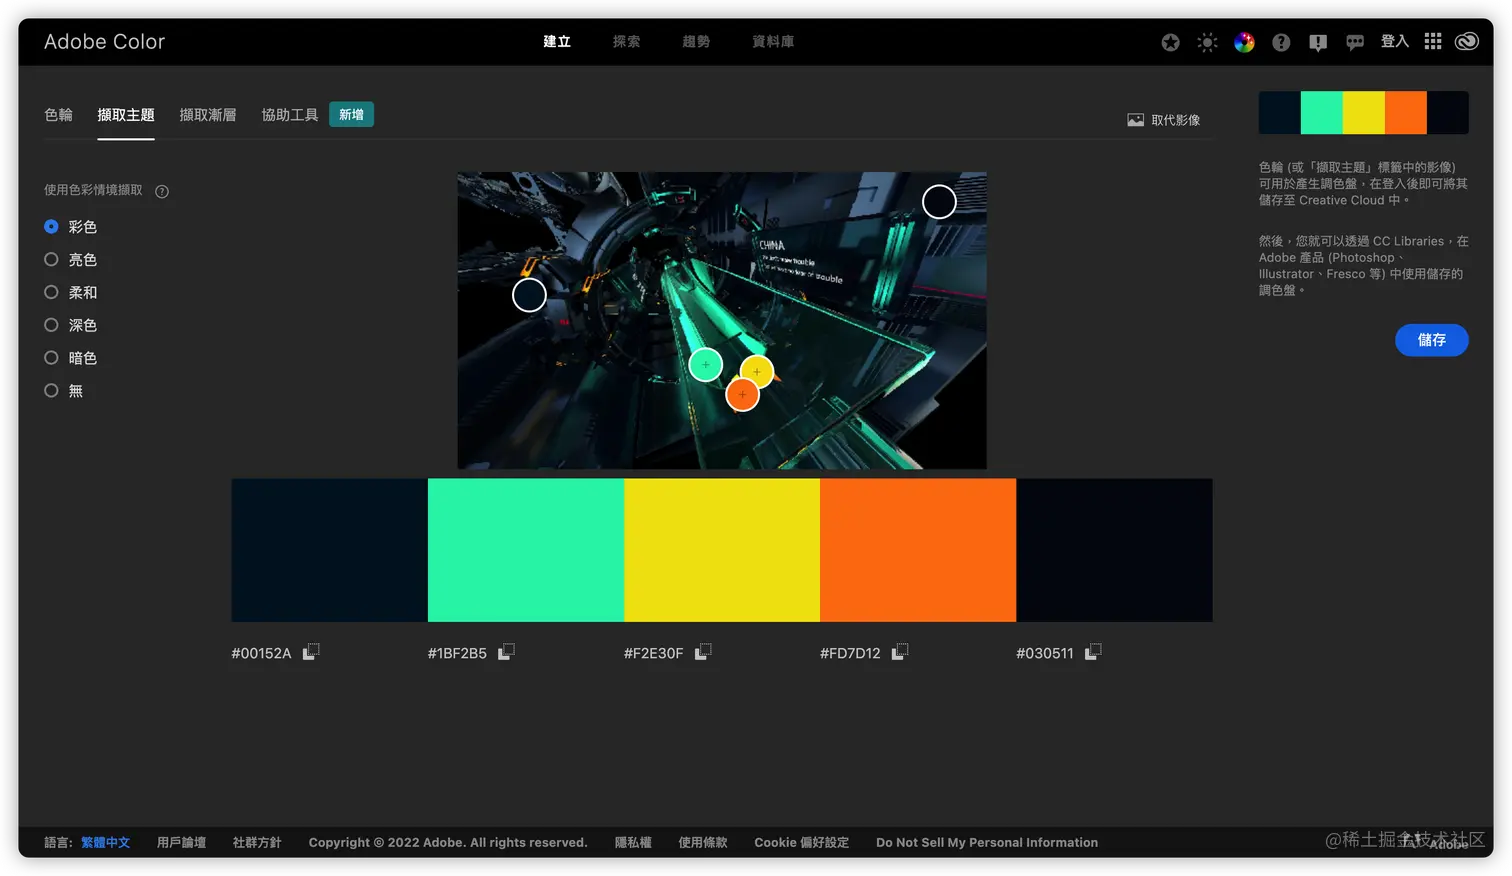Viewport: 1512px width, 876px height.
Task: Switch to the 色輪 tab
Action: pyautogui.click(x=58, y=115)
